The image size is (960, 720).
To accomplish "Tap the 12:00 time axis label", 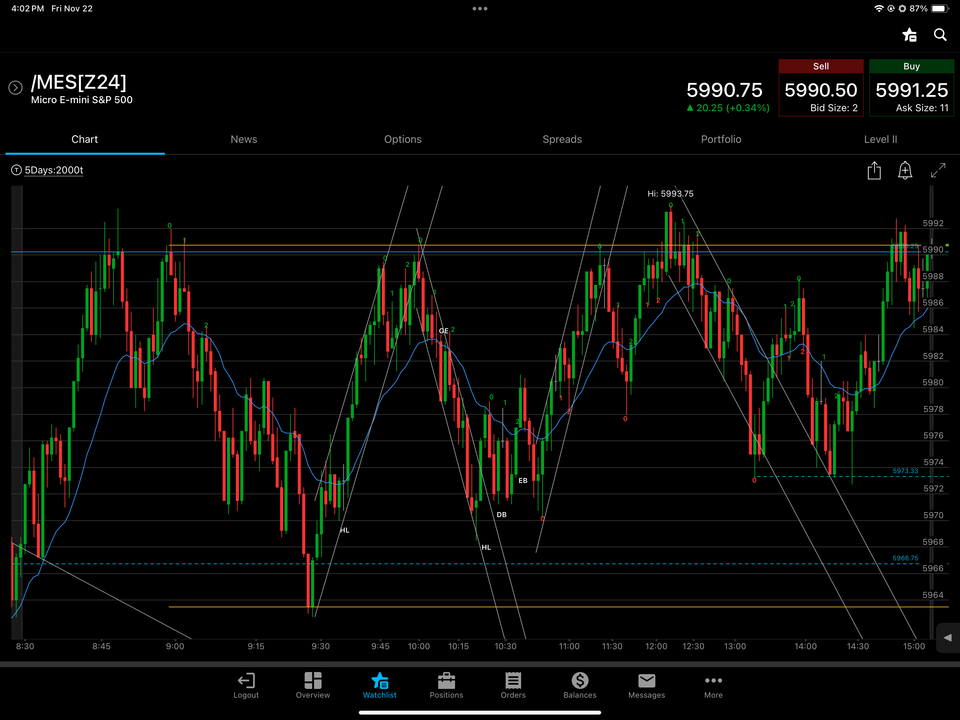I will click(656, 646).
